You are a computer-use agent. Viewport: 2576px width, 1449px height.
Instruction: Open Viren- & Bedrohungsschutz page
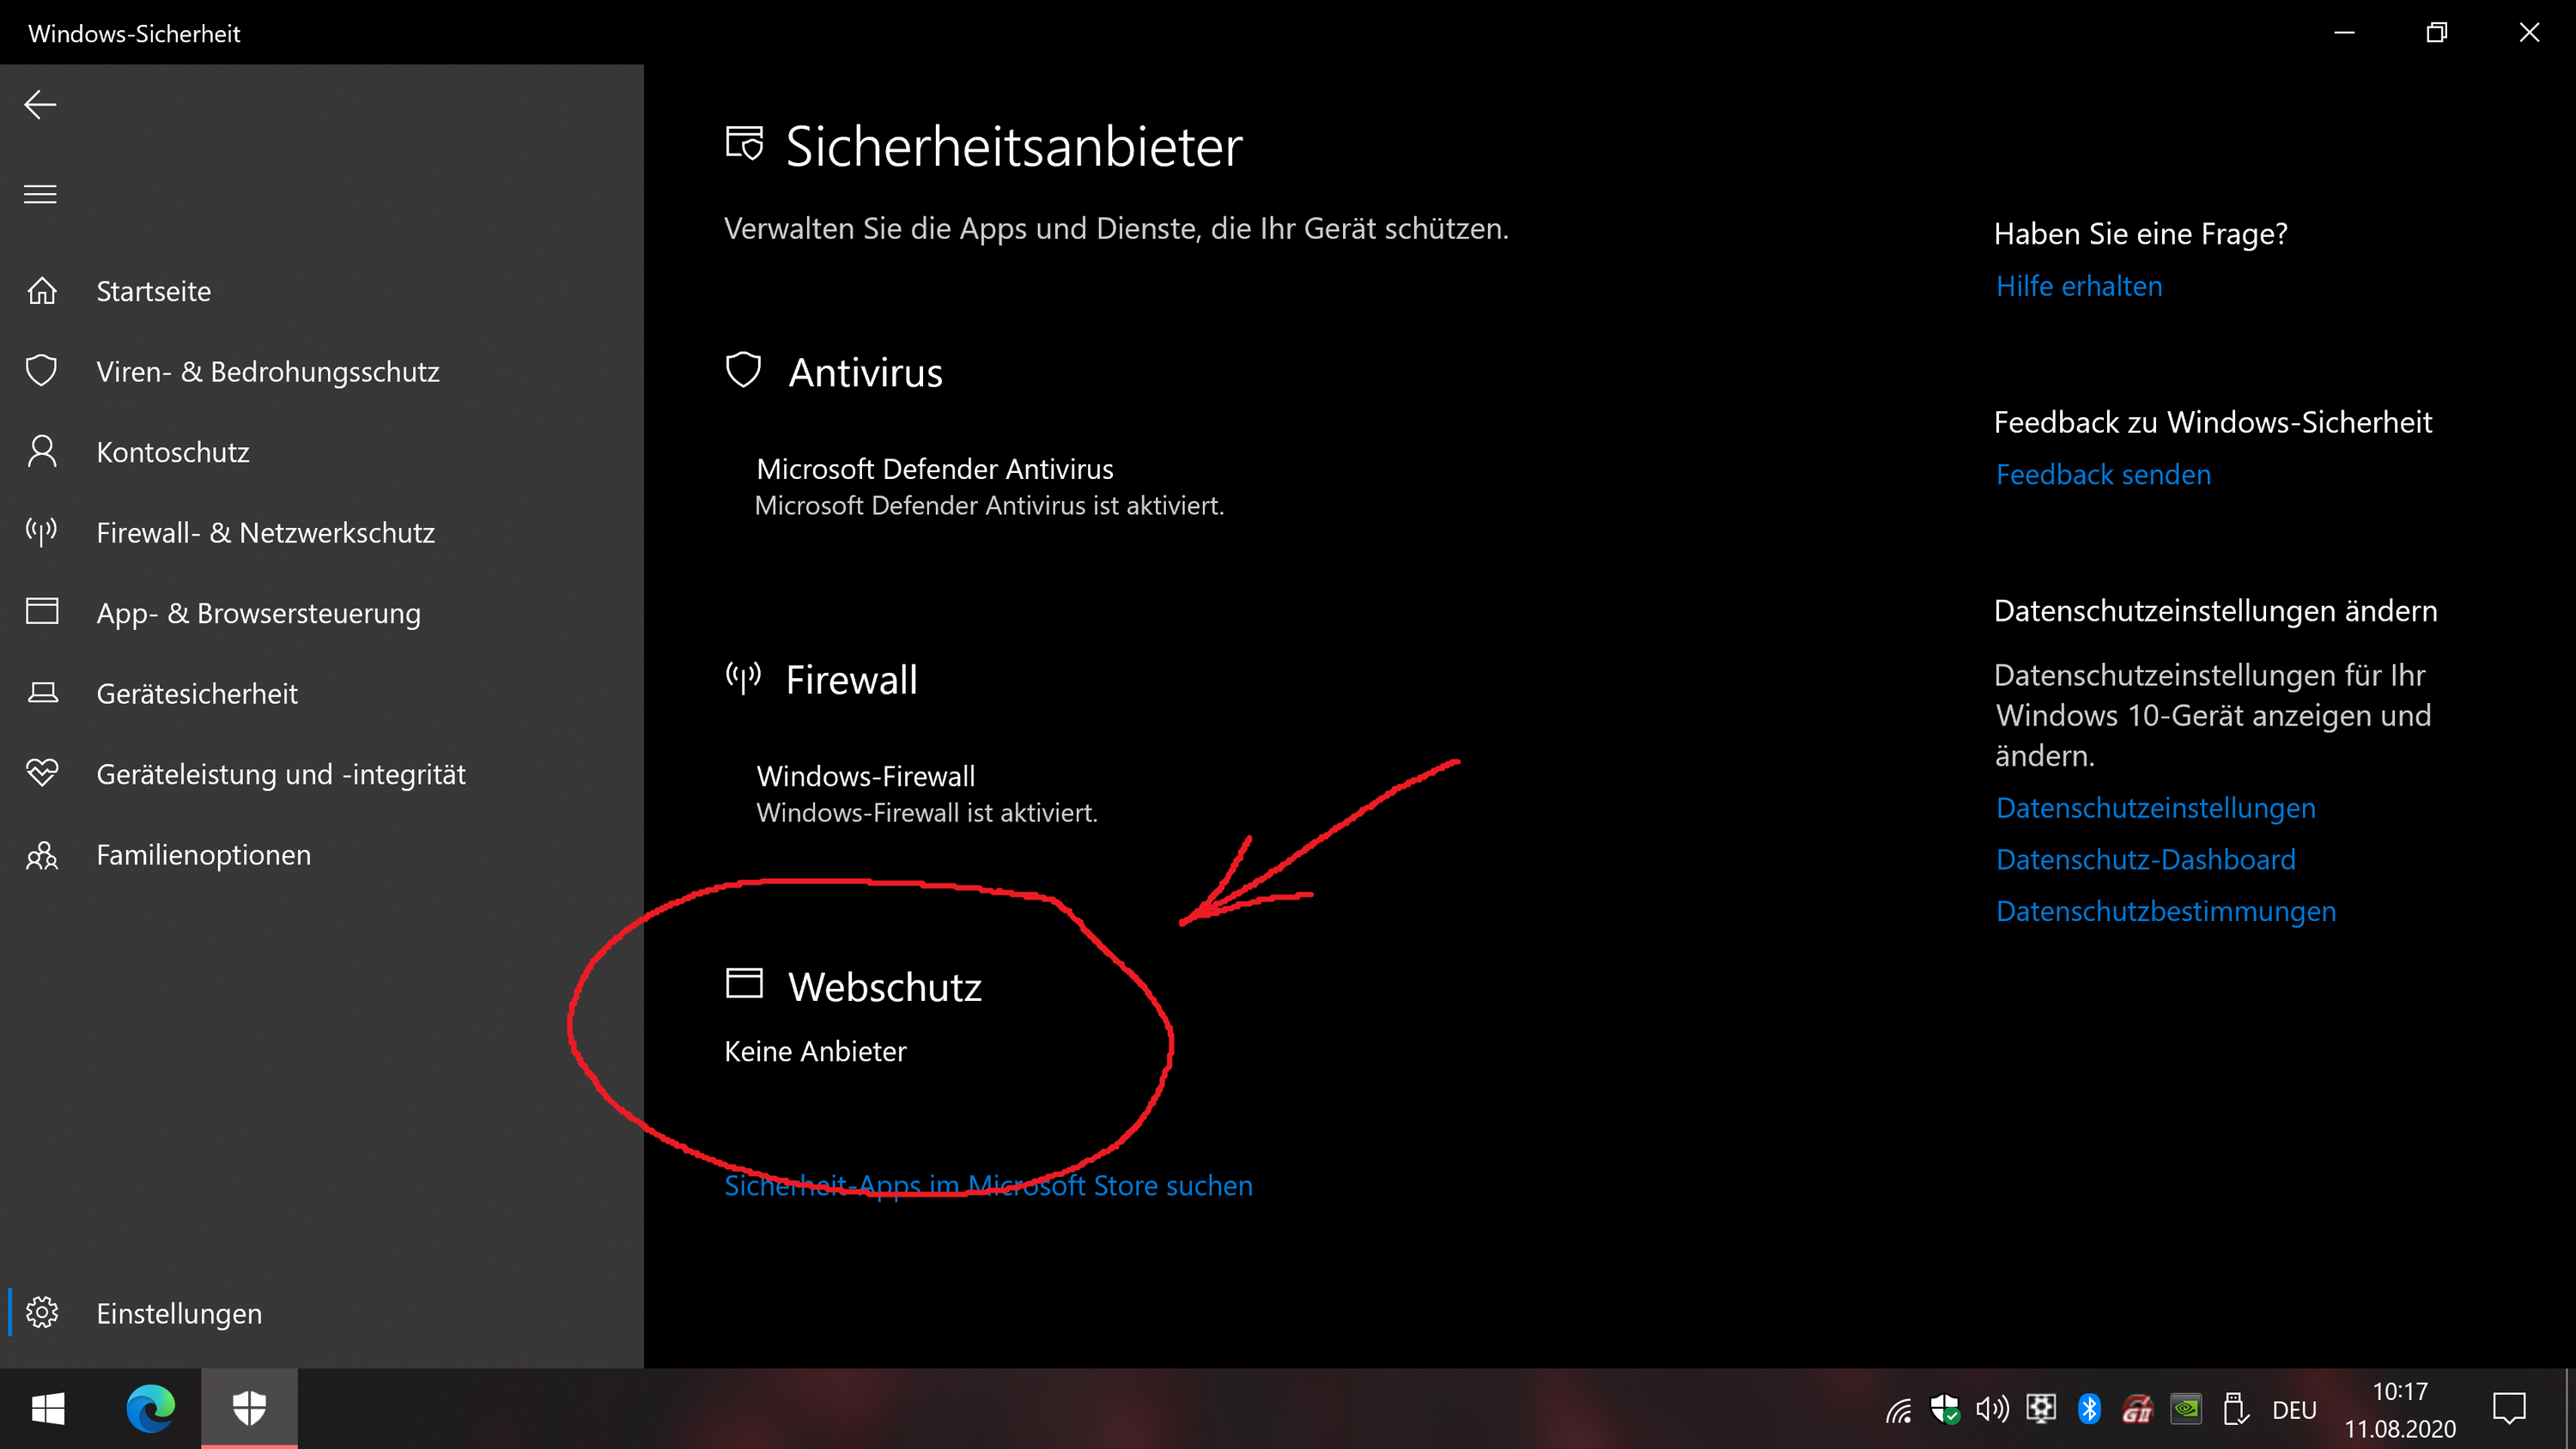click(x=322, y=371)
